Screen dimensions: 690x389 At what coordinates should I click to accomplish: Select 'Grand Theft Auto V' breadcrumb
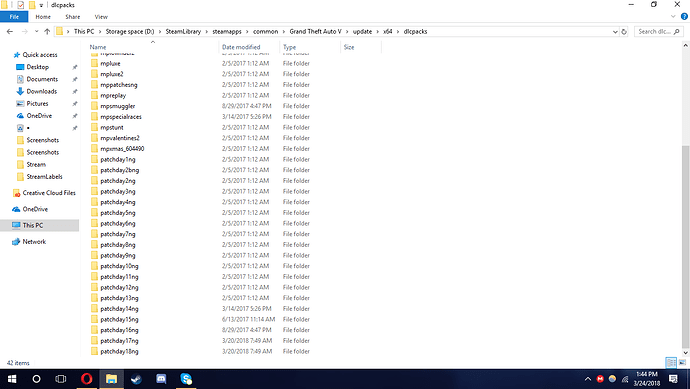315,32
